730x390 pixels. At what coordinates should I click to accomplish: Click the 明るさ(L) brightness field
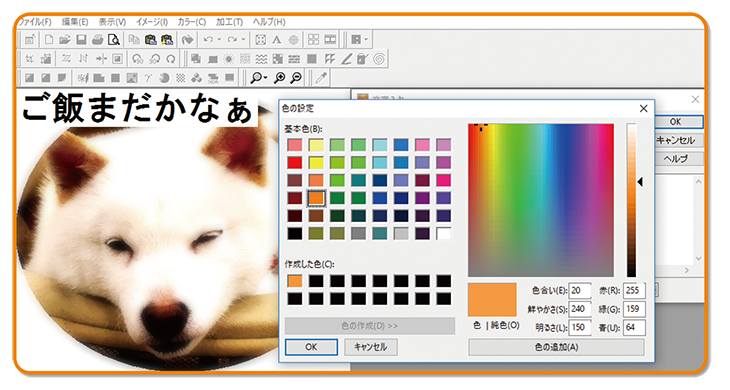[x=580, y=328]
